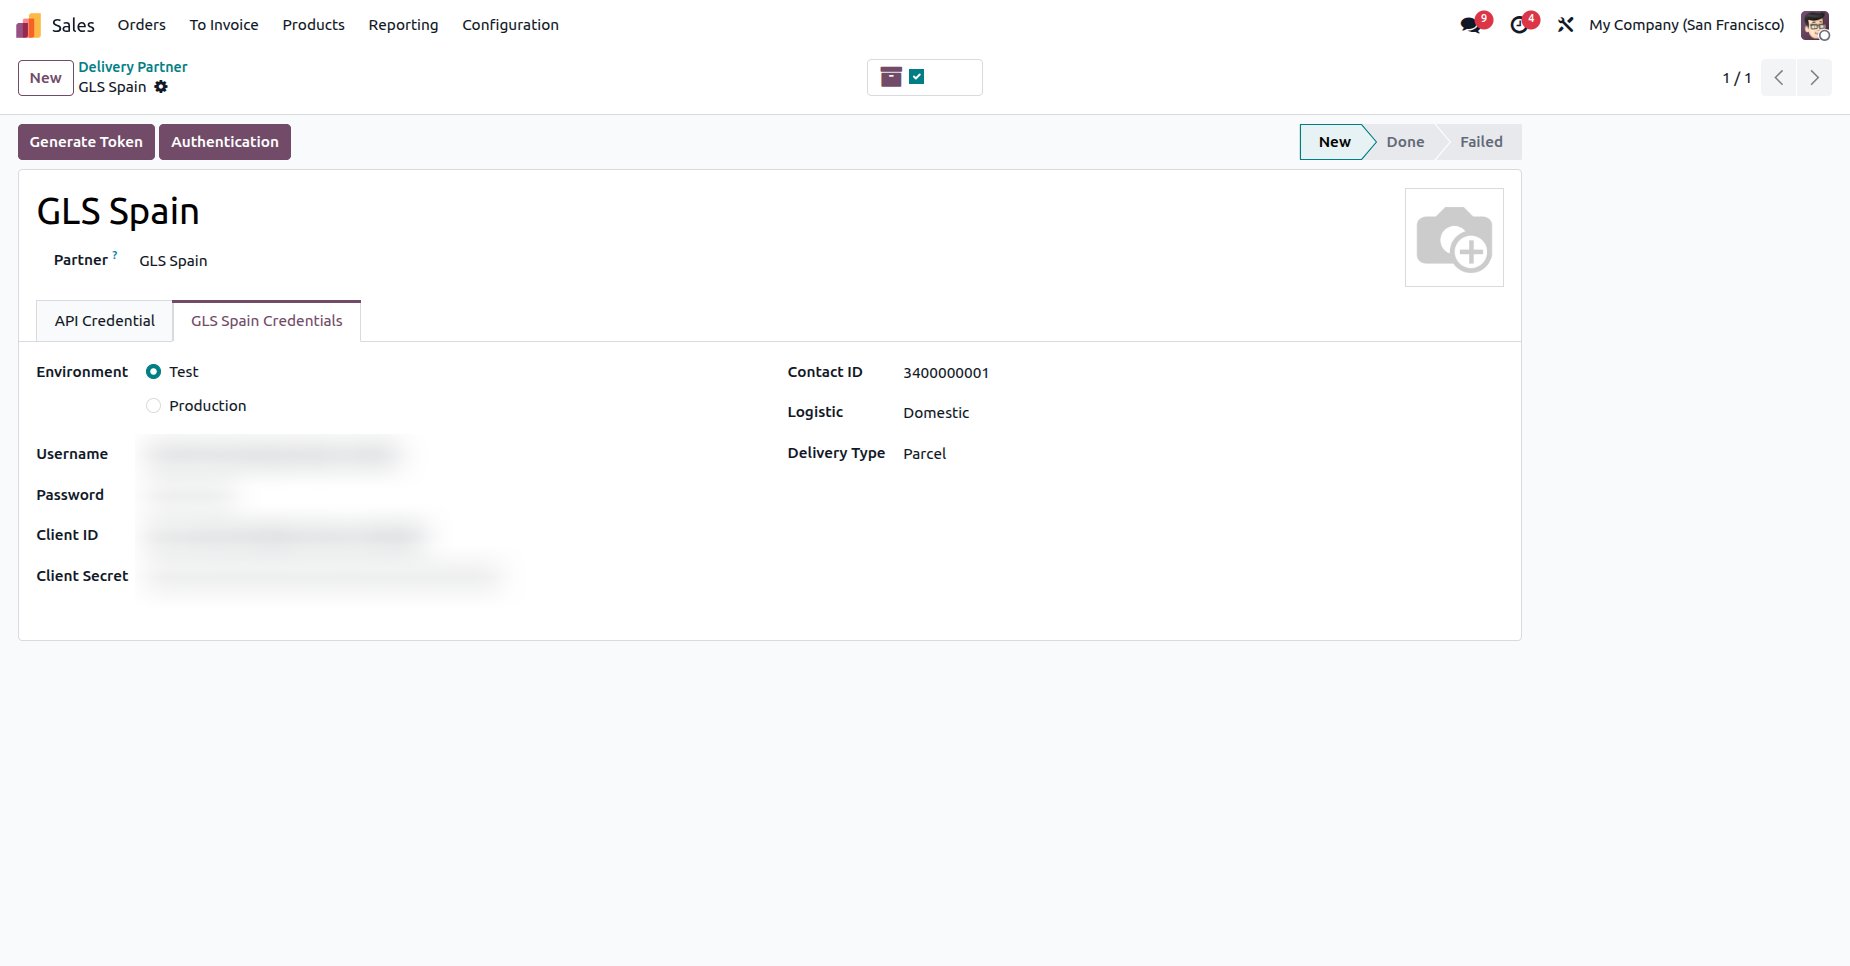Open the activities clock icon with 4 badge
Screen dimensions: 1850x966
point(1520,25)
